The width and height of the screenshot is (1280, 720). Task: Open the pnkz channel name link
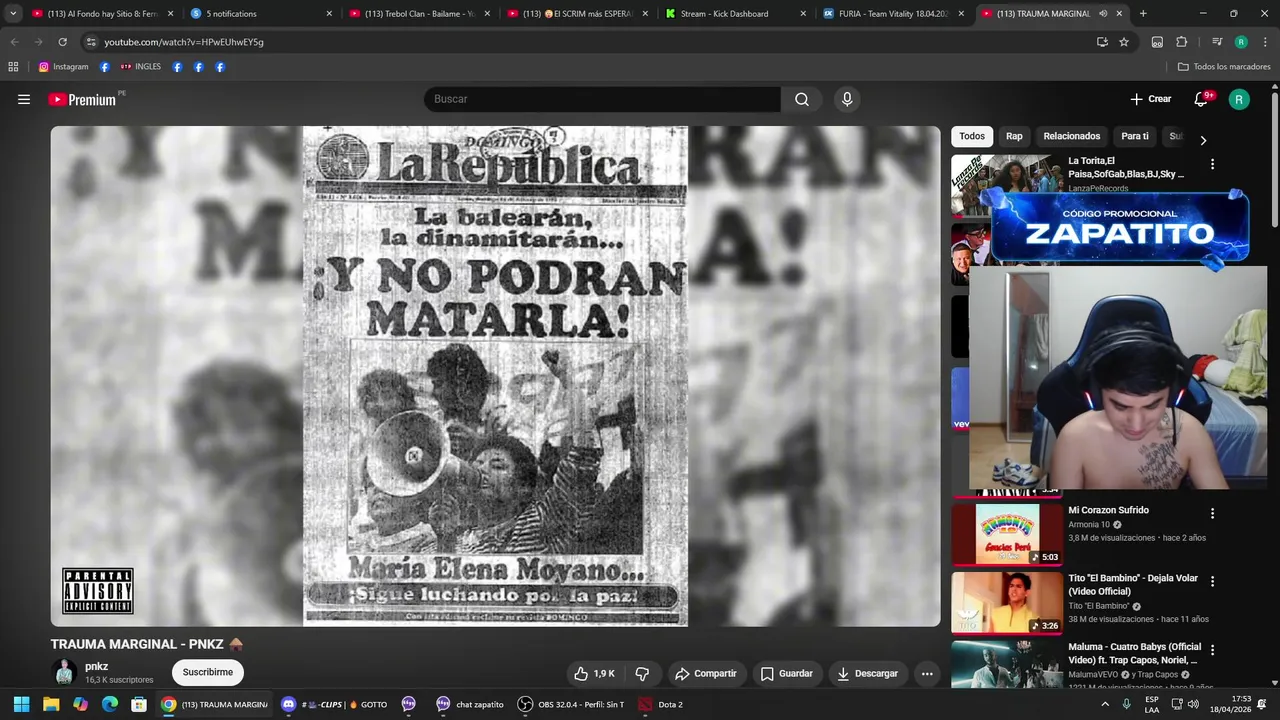97,667
